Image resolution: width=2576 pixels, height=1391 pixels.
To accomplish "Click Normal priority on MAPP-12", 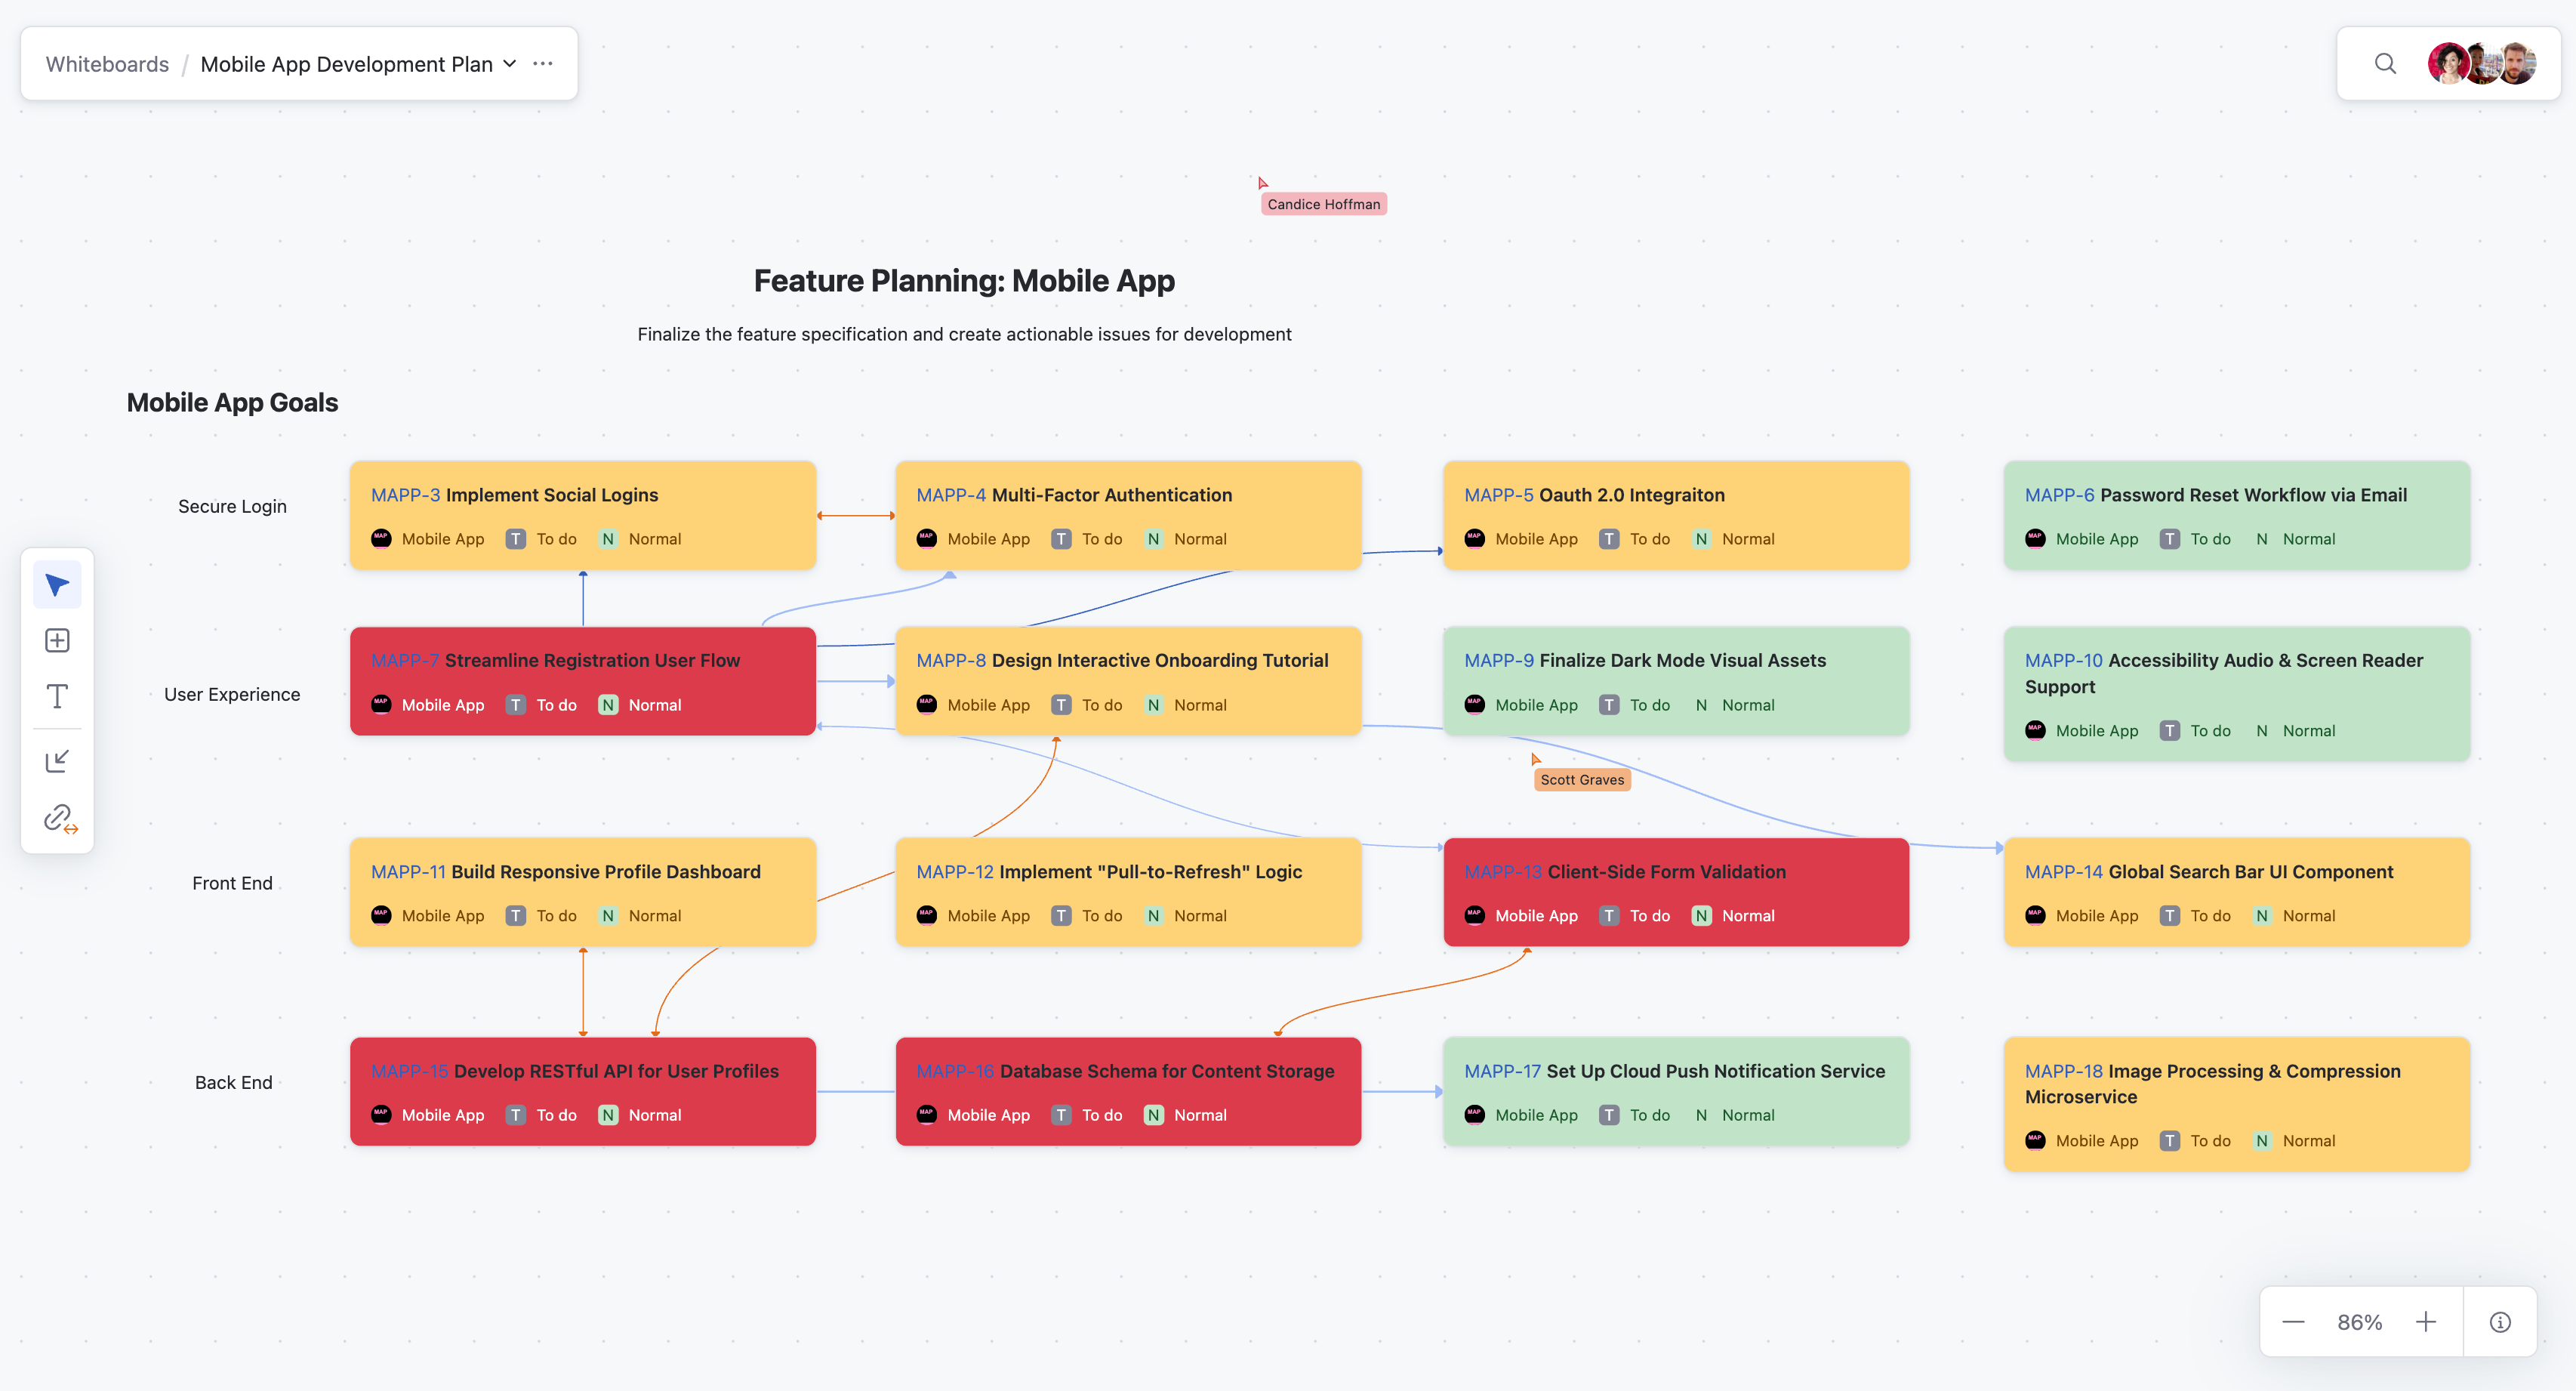I will 1199,916.
